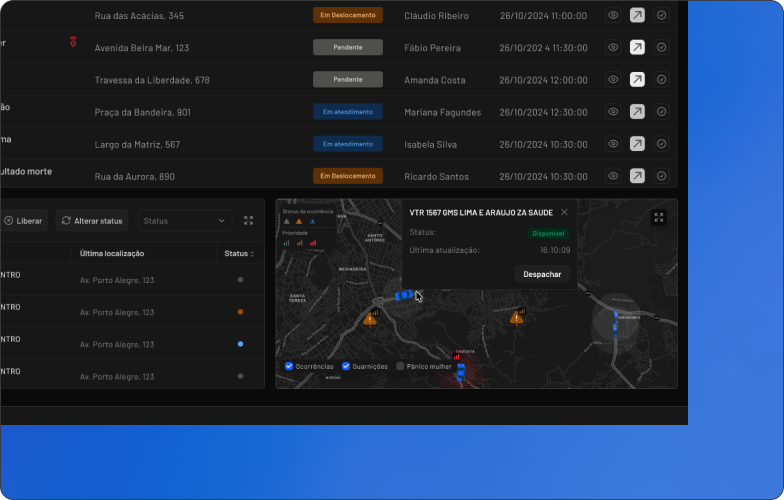This screenshot has height=500, width=784.
Task: Open the Status filter dropdown
Action: (185, 220)
